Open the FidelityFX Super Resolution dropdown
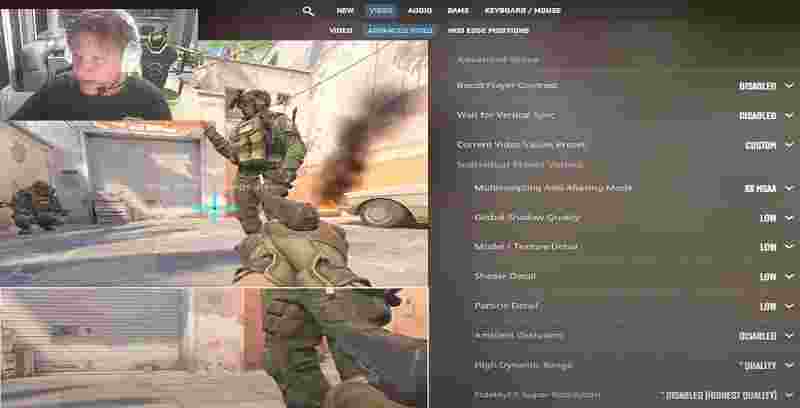Image resolution: width=800 pixels, height=408 pixels. 727,395
